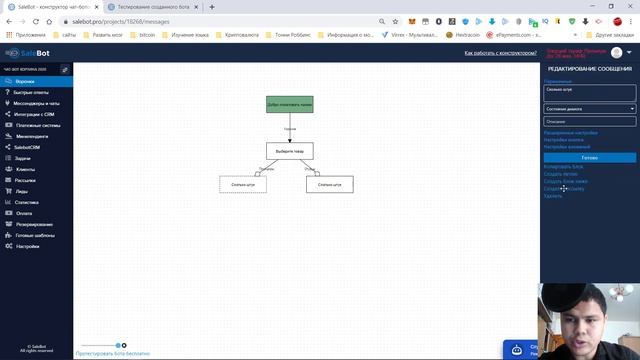The image size is (640, 360).
Task: Click the project switch icon beside project name
Action: (x=64, y=70)
